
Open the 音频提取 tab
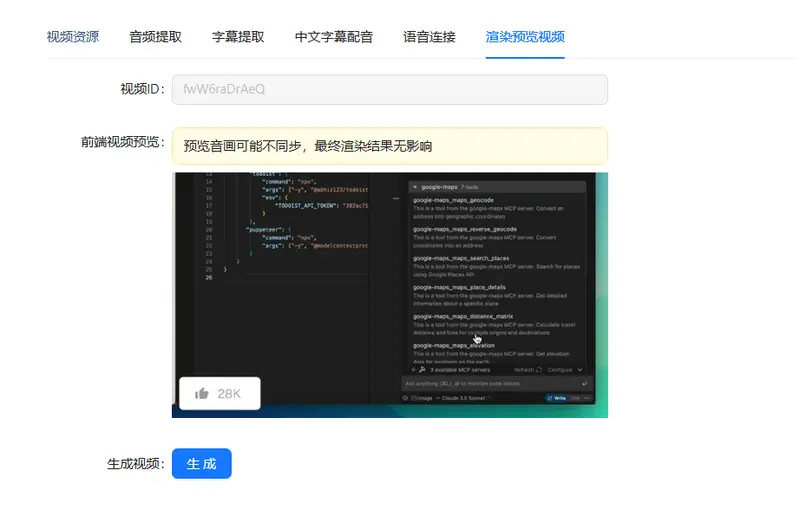pyautogui.click(x=155, y=37)
